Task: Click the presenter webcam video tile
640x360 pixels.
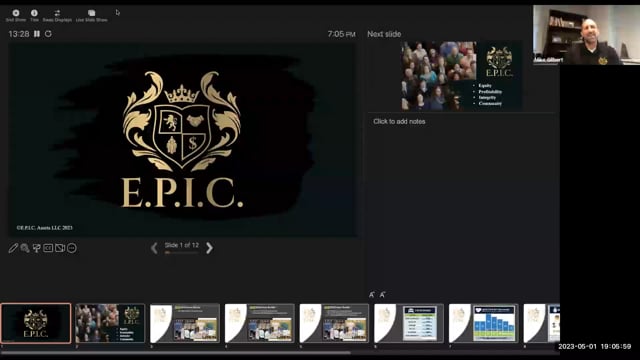Action: pyautogui.click(x=586, y=35)
